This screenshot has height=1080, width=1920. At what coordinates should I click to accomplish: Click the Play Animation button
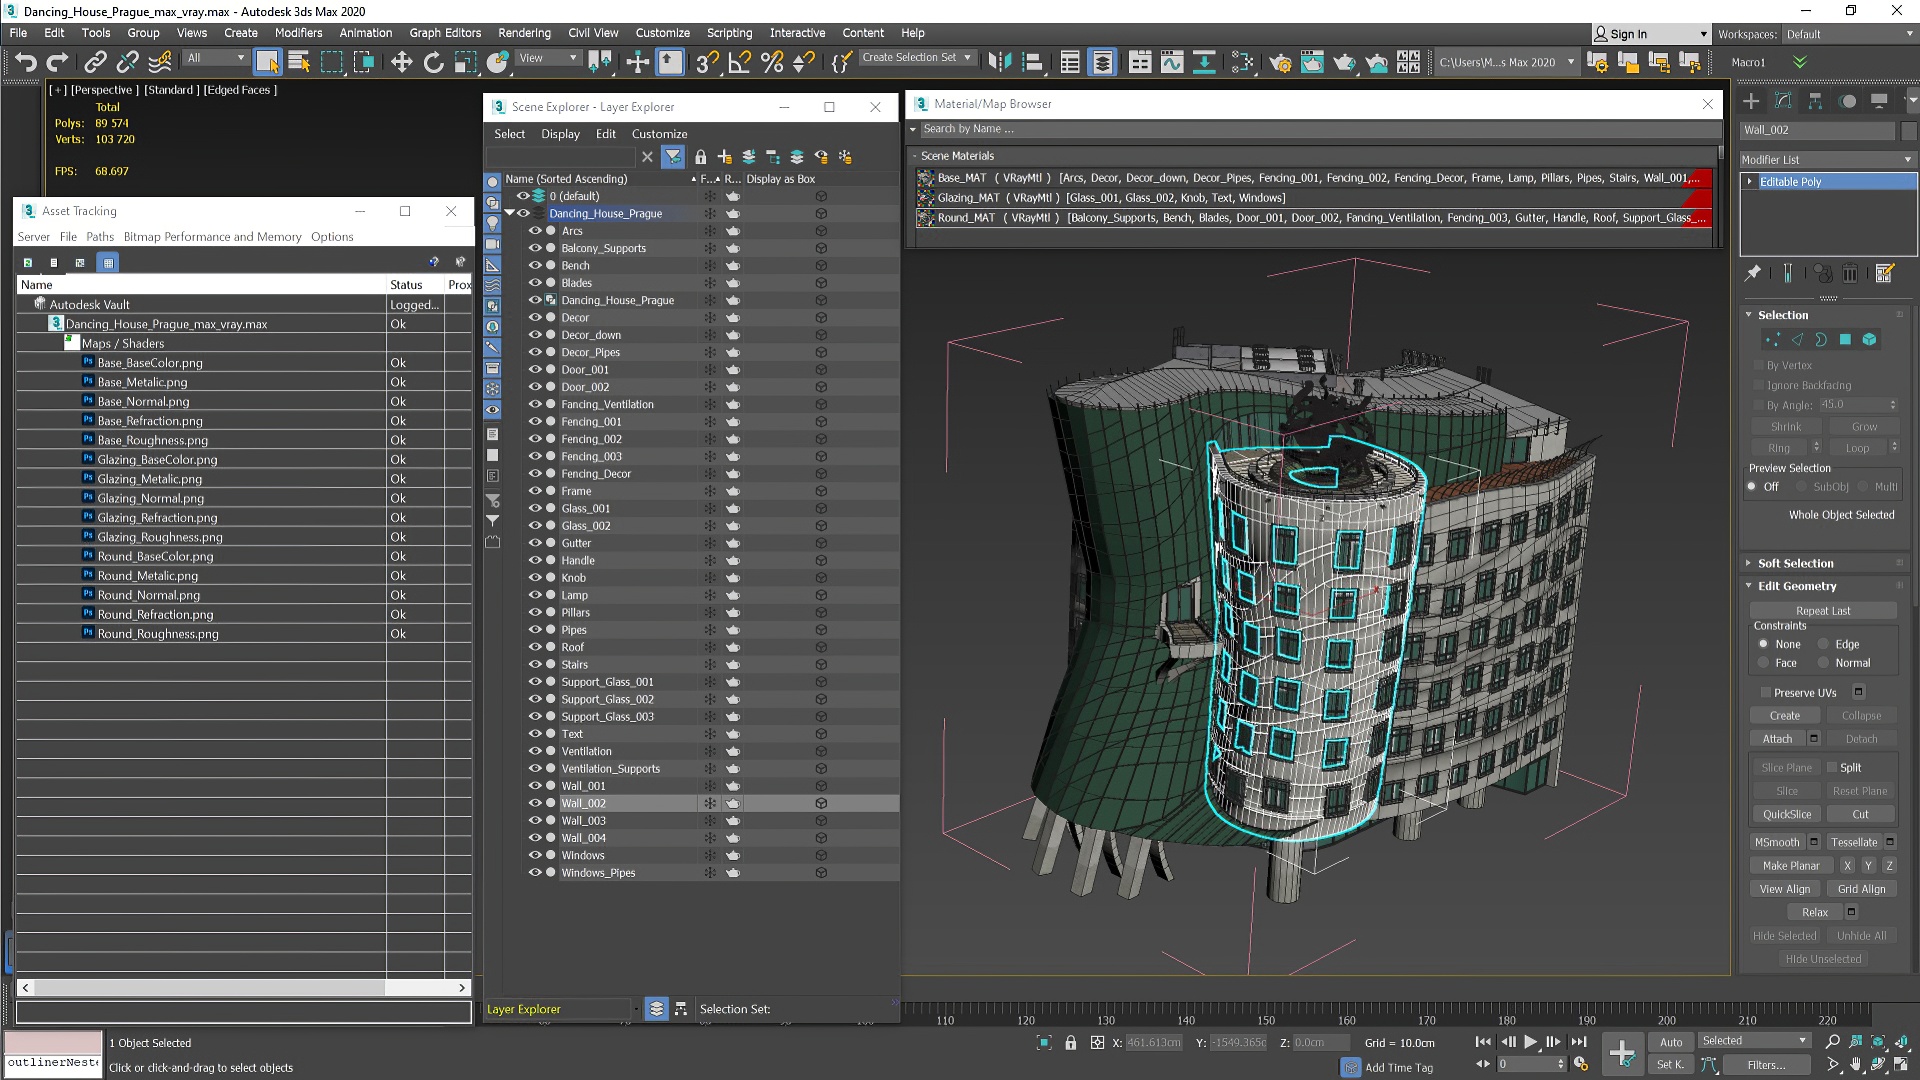[x=1530, y=1042]
